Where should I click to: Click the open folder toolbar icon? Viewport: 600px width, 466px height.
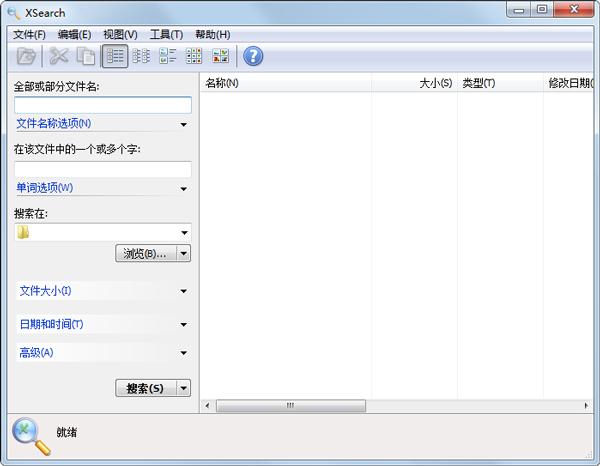click(x=27, y=56)
